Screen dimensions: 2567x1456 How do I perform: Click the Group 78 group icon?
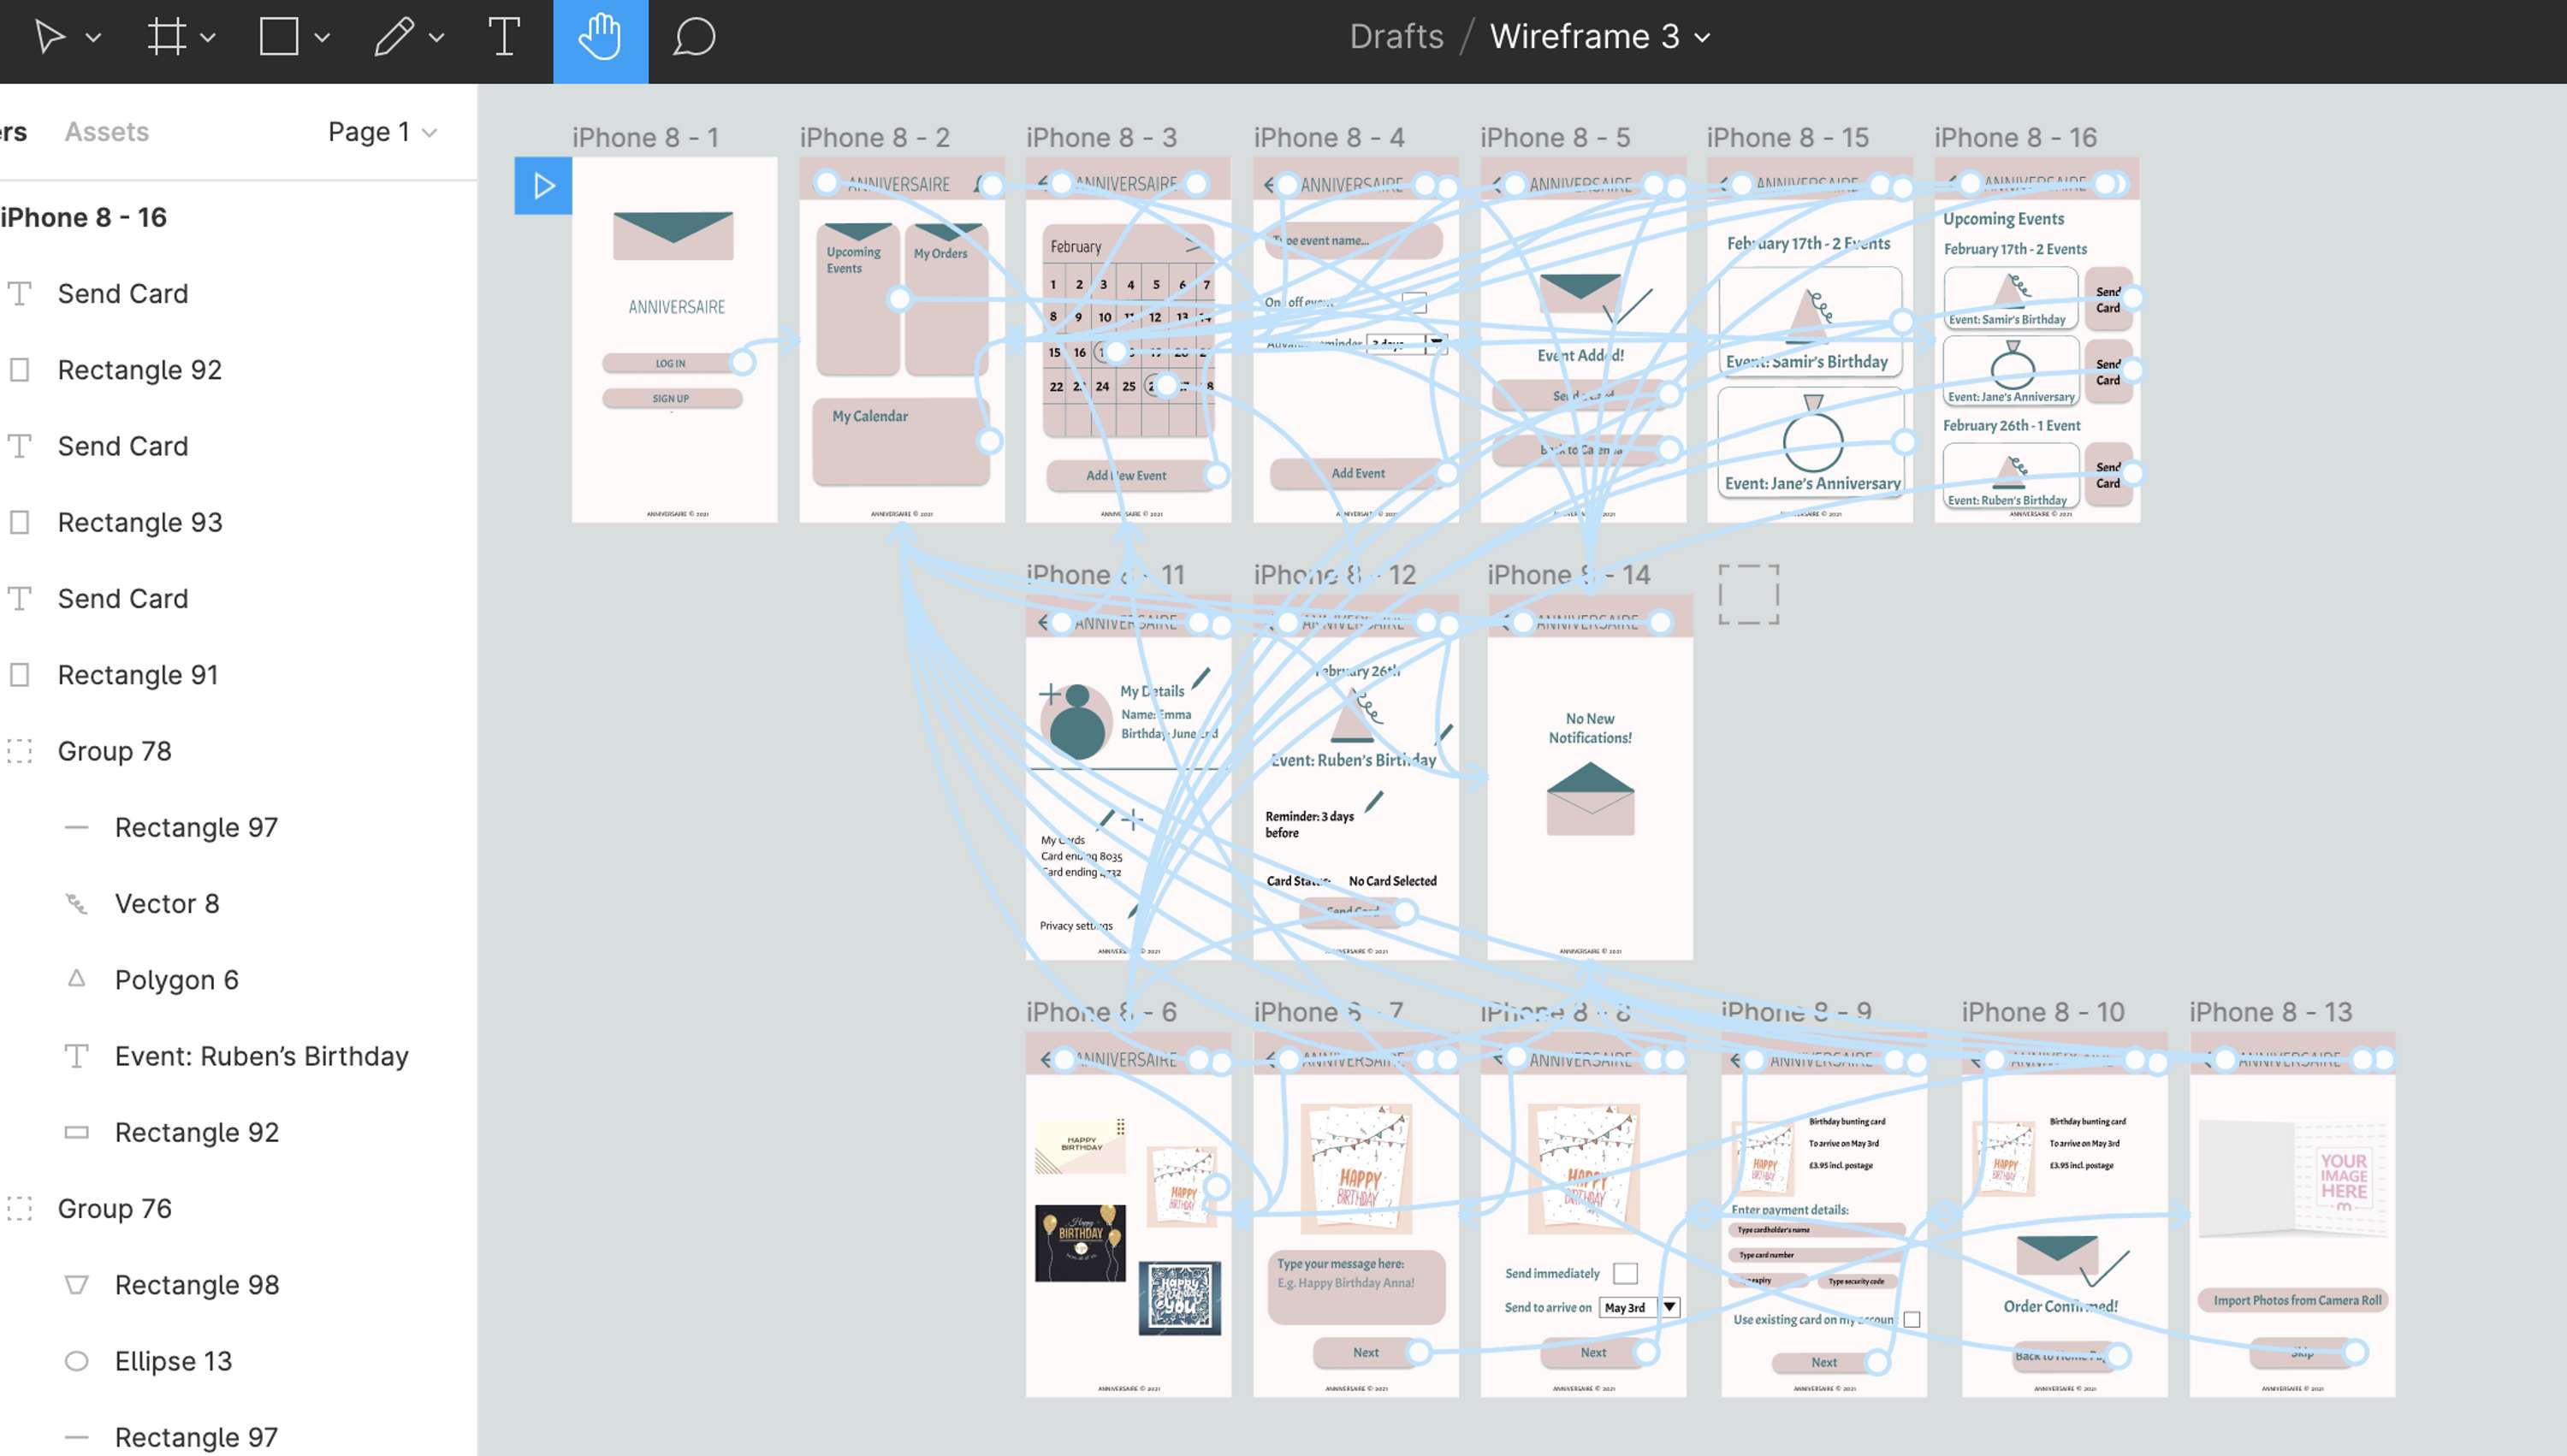click(x=20, y=751)
